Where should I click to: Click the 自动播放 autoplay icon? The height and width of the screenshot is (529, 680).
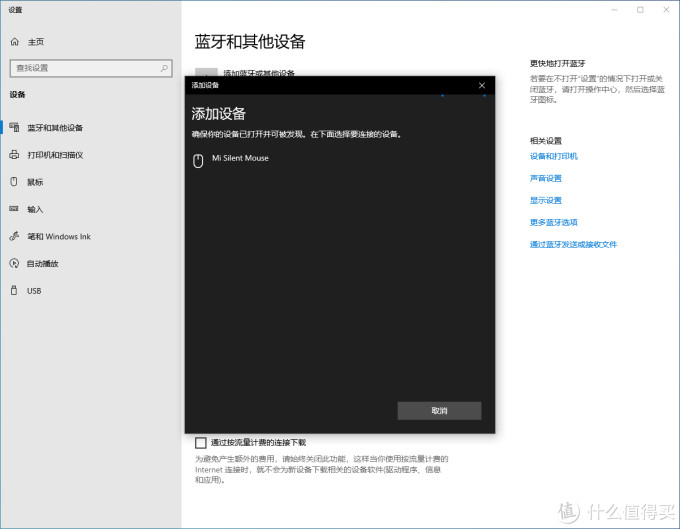pyautogui.click(x=14, y=263)
